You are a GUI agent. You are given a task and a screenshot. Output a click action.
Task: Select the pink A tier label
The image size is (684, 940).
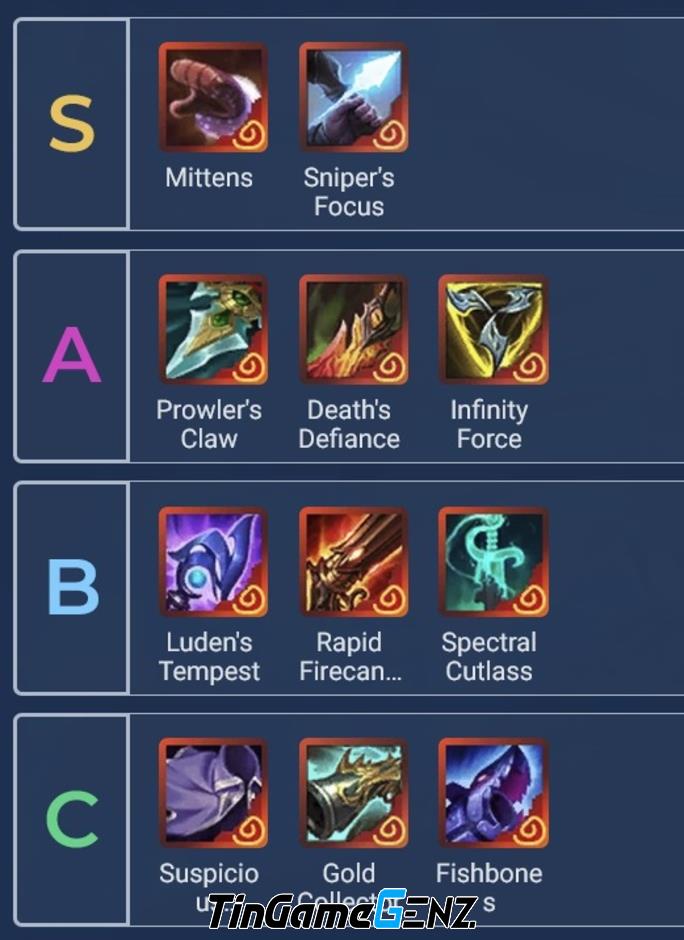pos(72,355)
